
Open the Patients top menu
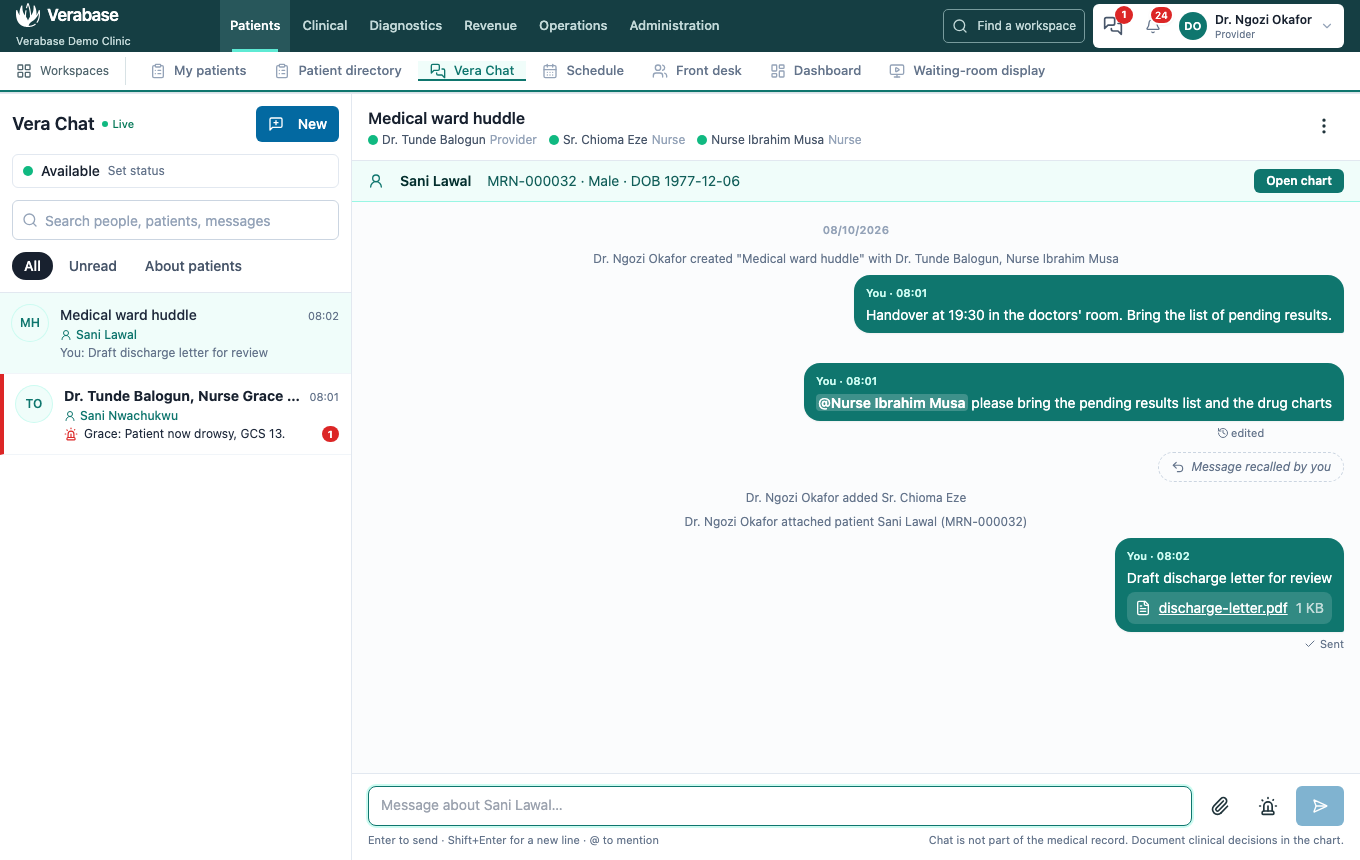click(255, 26)
